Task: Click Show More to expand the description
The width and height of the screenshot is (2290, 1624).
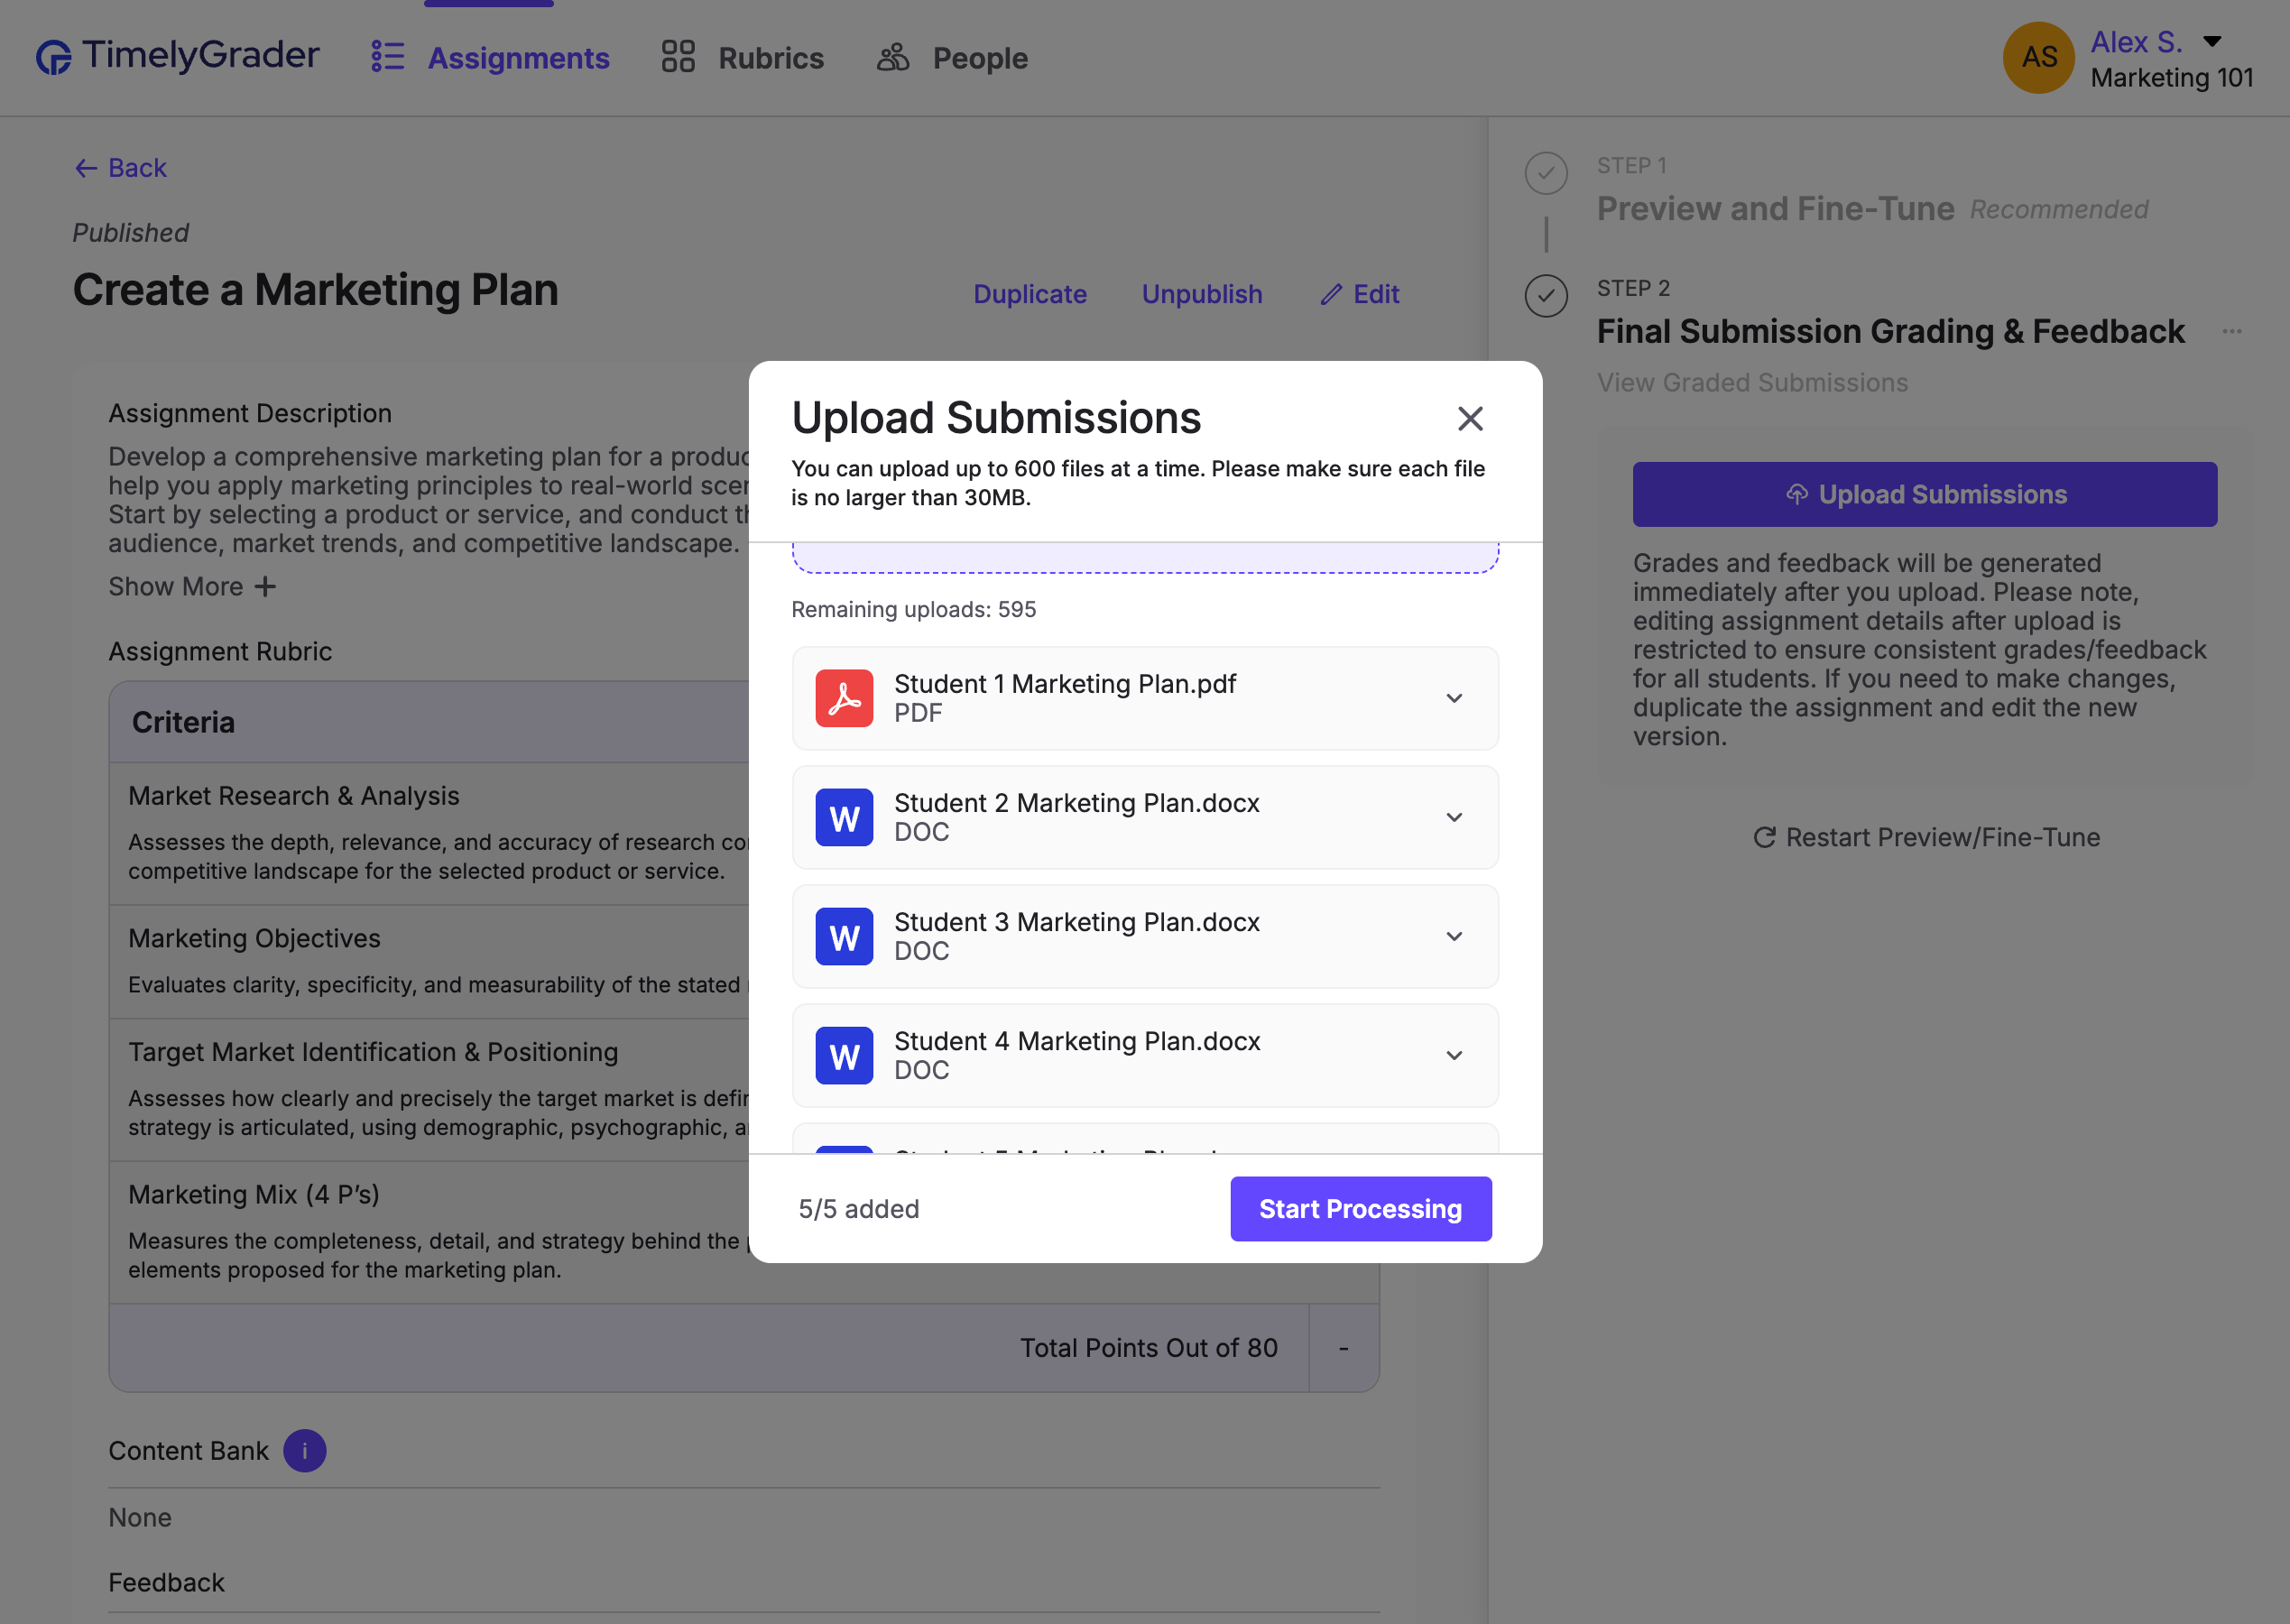Action: pyautogui.click(x=192, y=587)
